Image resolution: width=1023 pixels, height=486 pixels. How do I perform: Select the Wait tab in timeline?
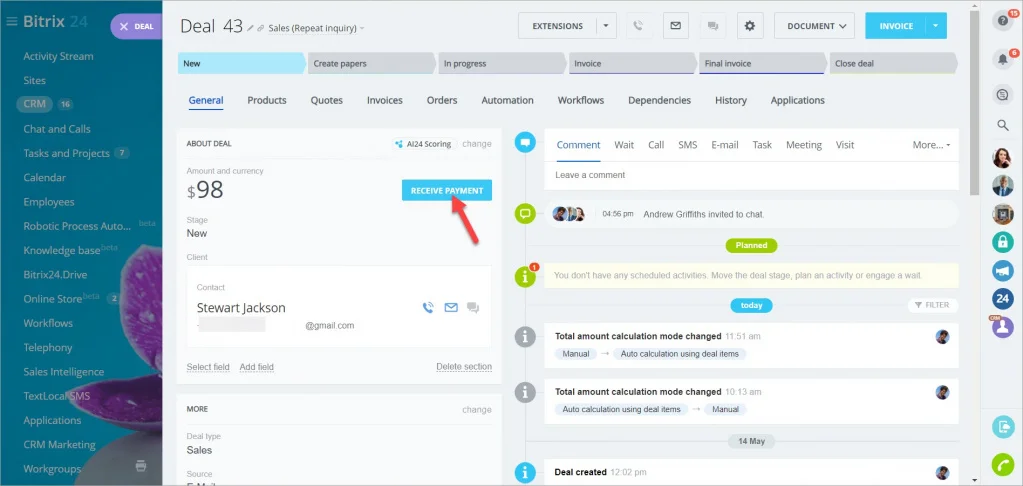point(624,145)
